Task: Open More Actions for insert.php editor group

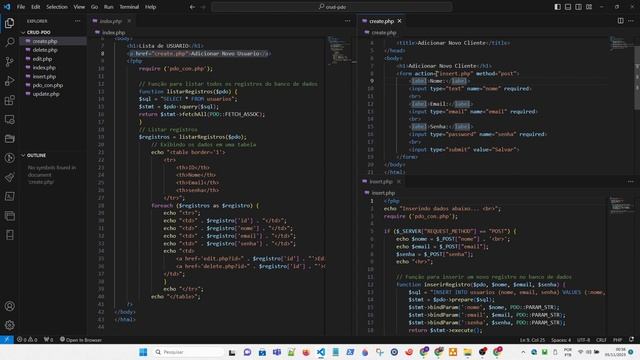Action: (x=631, y=182)
